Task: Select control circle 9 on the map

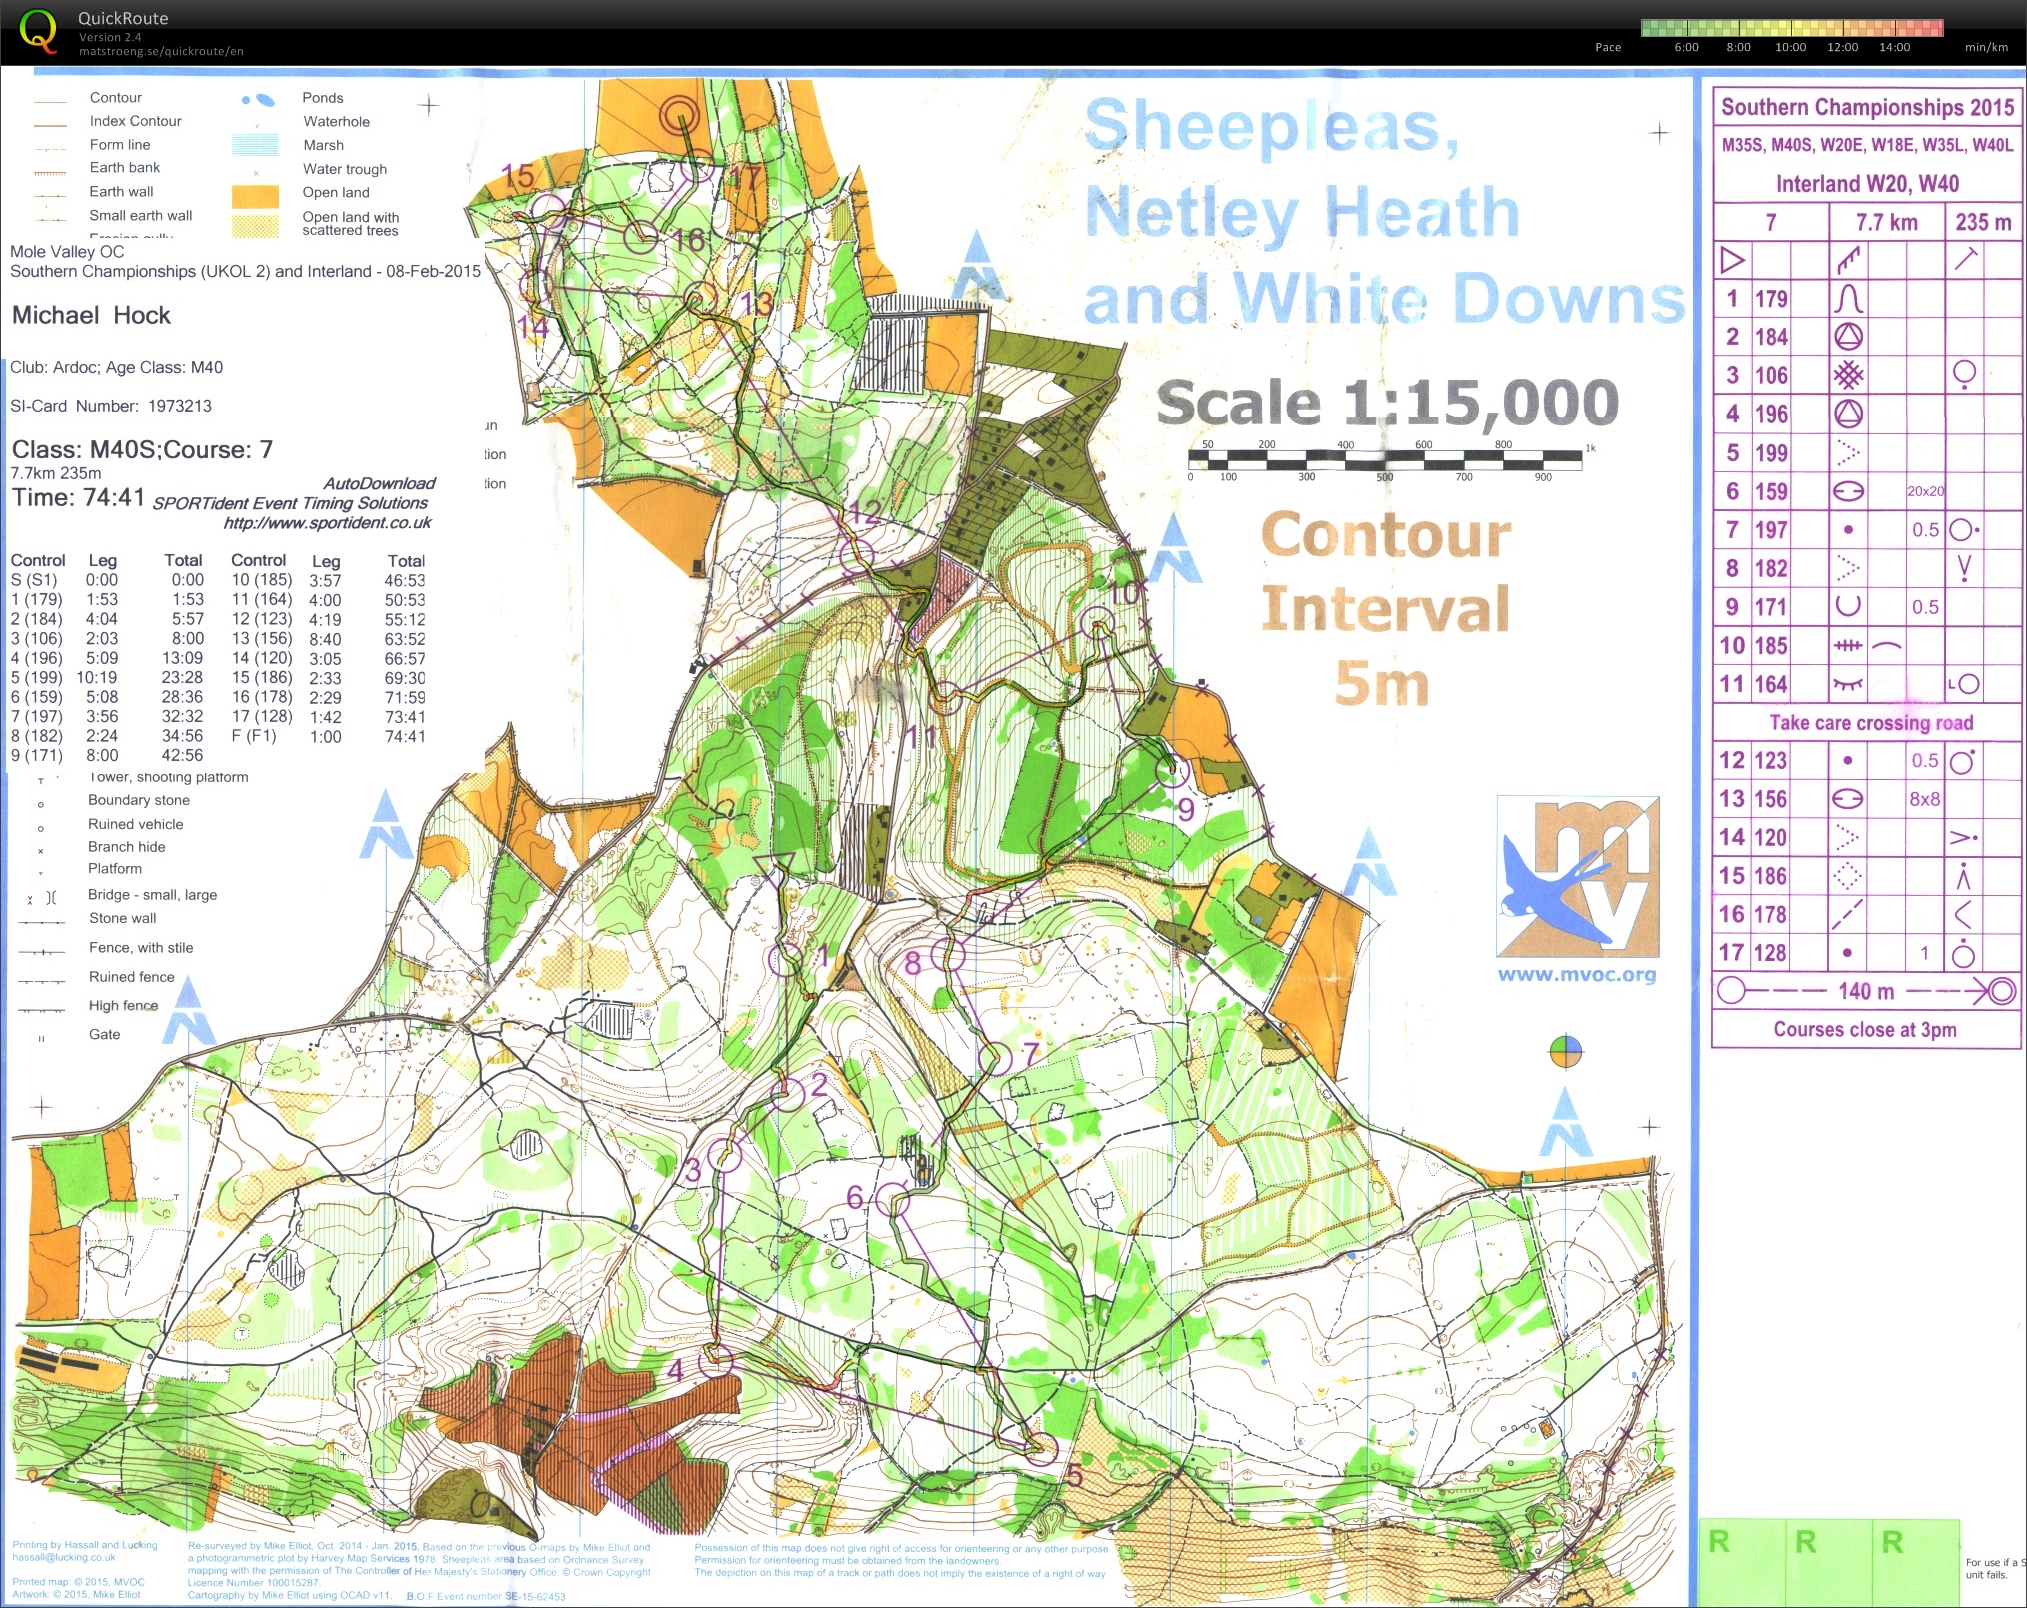Action: [1173, 770]
